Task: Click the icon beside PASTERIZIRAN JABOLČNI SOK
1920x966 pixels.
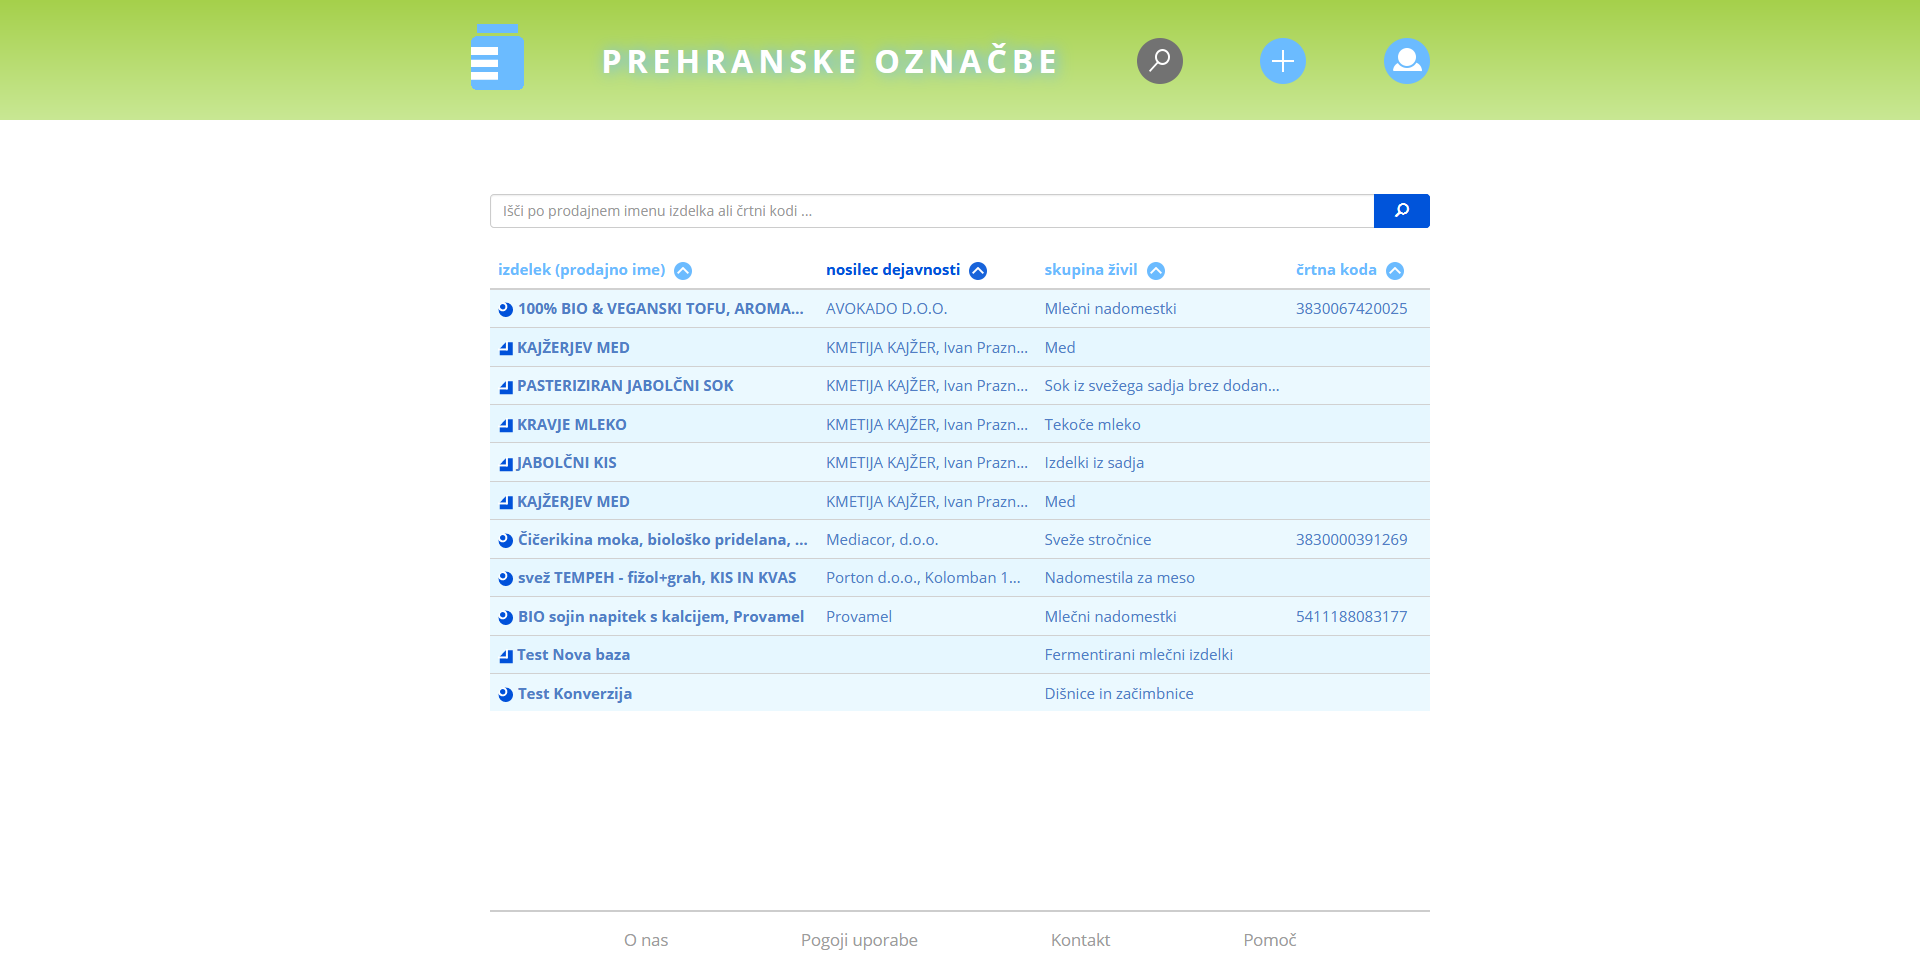Action: pyautogui.click(x=506, y=387)
